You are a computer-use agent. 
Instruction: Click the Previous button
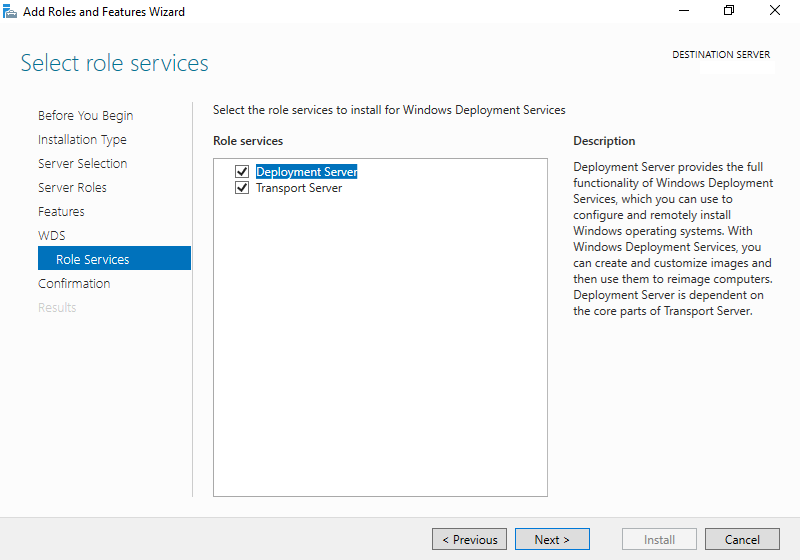click(x=469, y=539)
